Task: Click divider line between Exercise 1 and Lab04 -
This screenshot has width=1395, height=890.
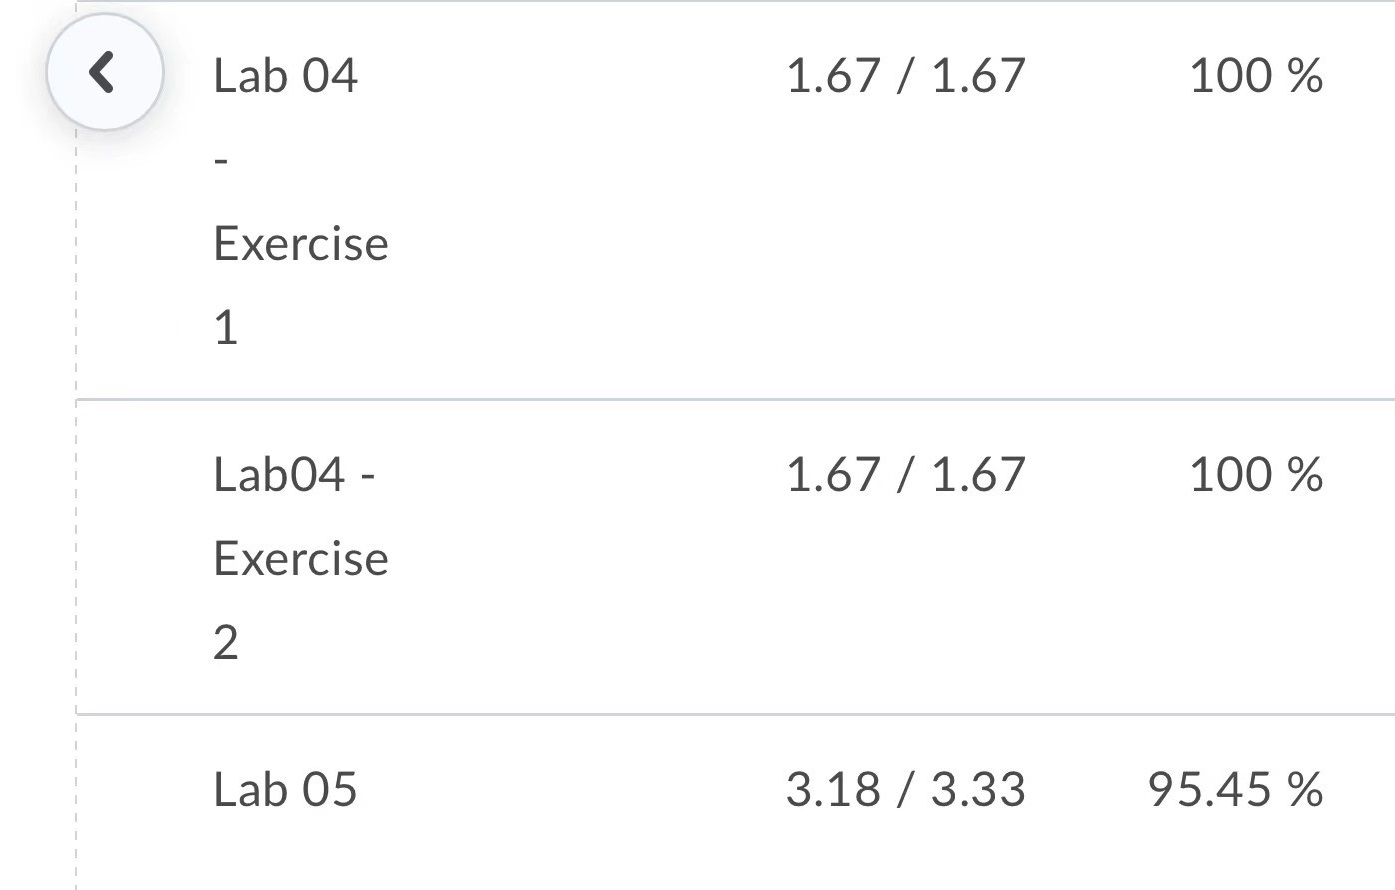Action: (736, 399)
